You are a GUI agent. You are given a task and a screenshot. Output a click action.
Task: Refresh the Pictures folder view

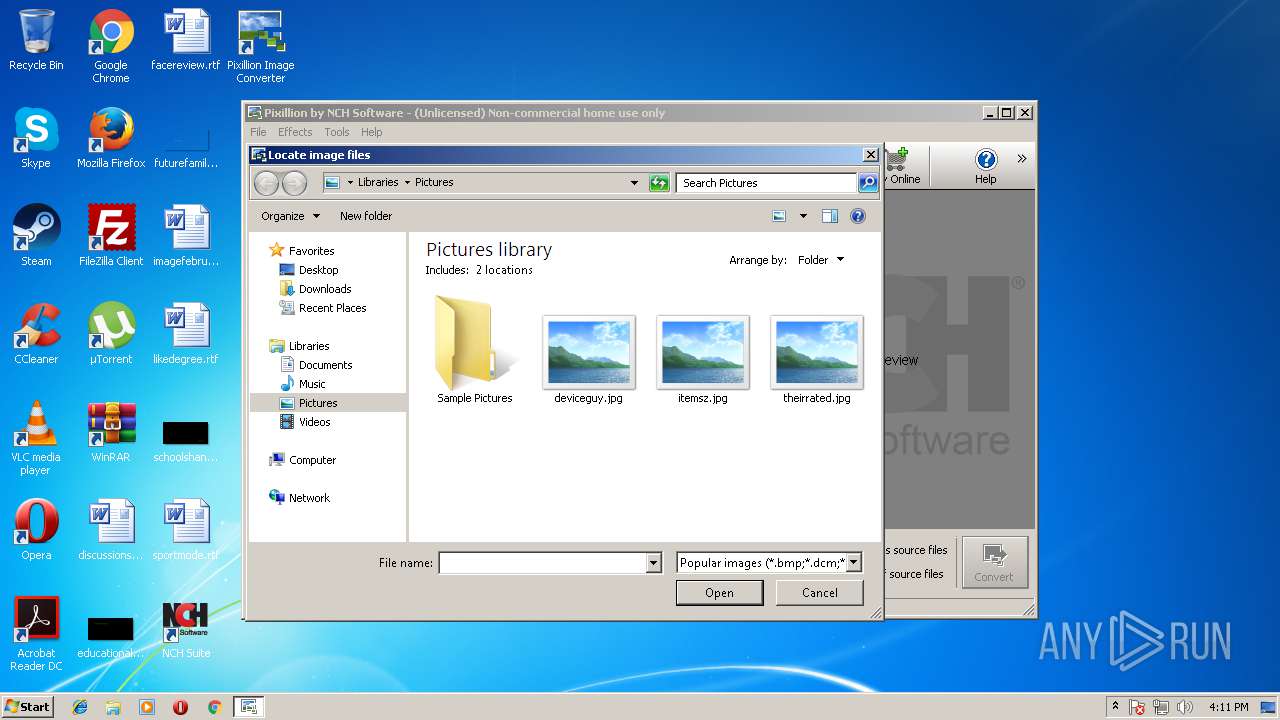pos(659,183)
